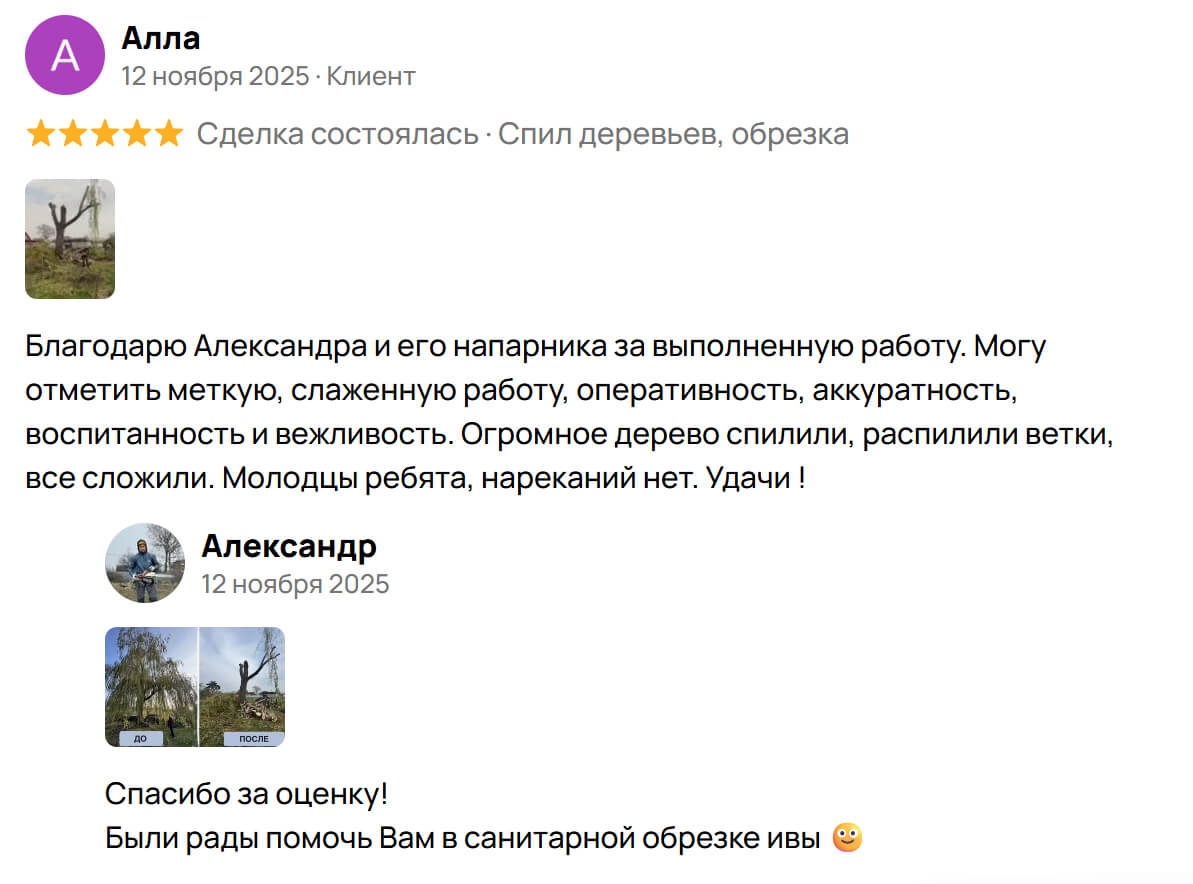Open the ДО before photo of the willow
This screenshot has height=884, width=1193.
pos(151,686)
